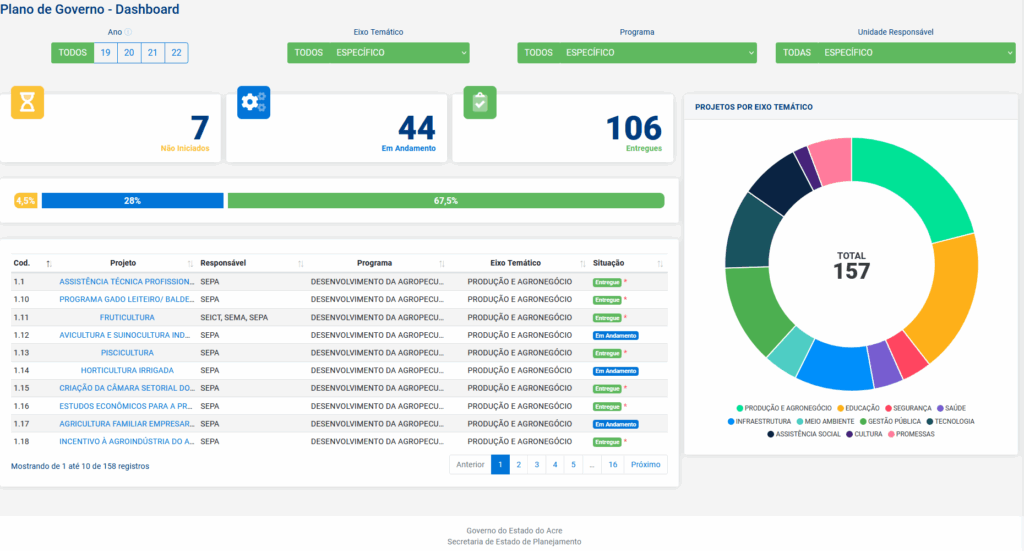1024x551 pixels.
Task: Open the FRUTICULTURA project link
Action: (x=127, y=317)
